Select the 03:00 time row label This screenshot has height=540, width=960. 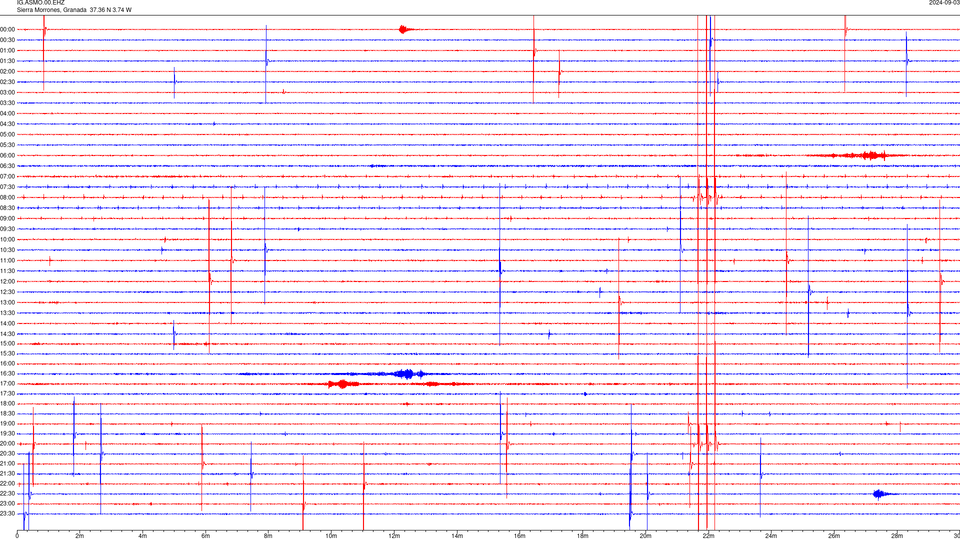[8, 92]
